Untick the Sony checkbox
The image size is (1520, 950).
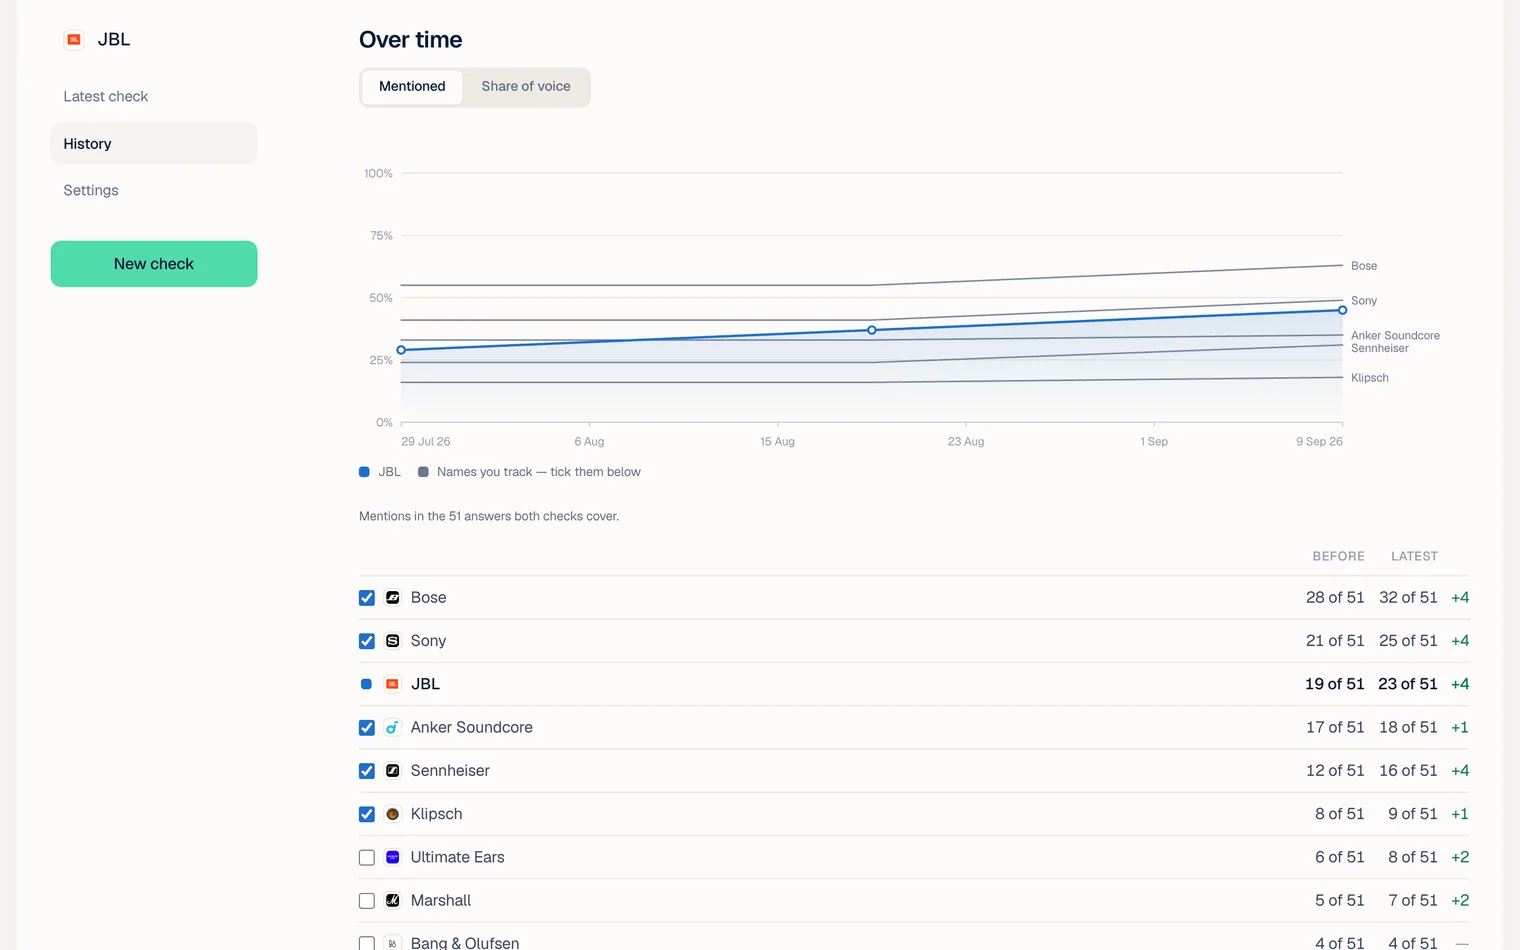[x=367, y=641]
